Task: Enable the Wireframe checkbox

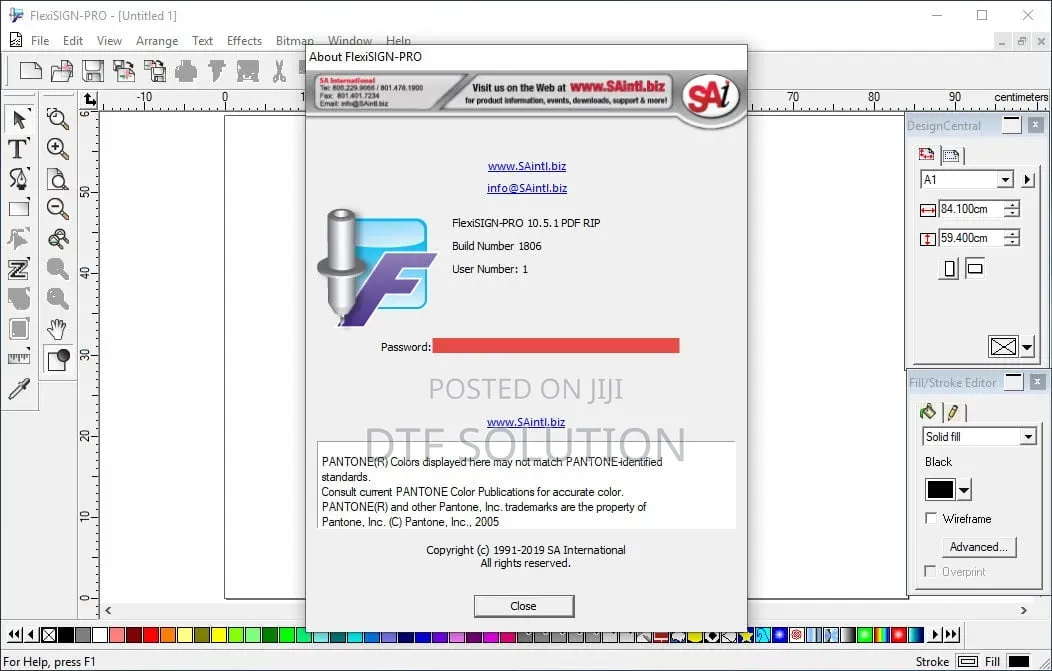Action: coord(931,518)
